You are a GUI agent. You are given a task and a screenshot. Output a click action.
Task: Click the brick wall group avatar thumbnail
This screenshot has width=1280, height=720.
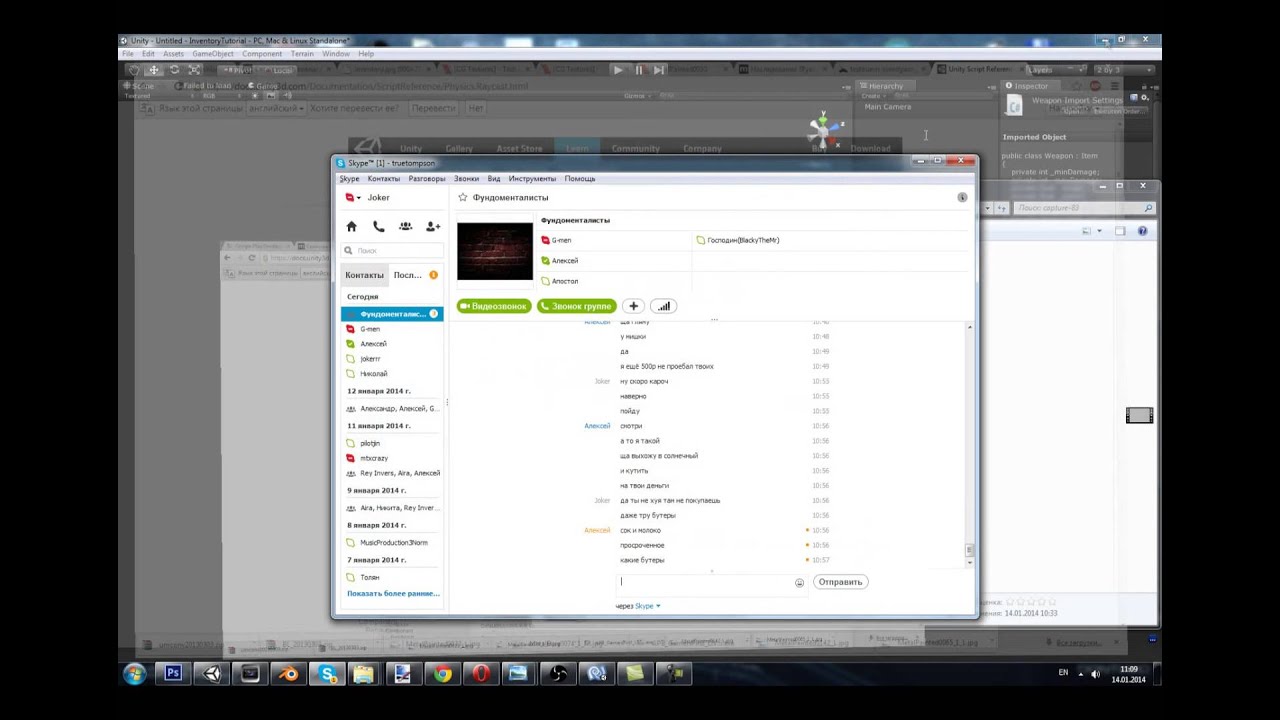coord(495,251)
